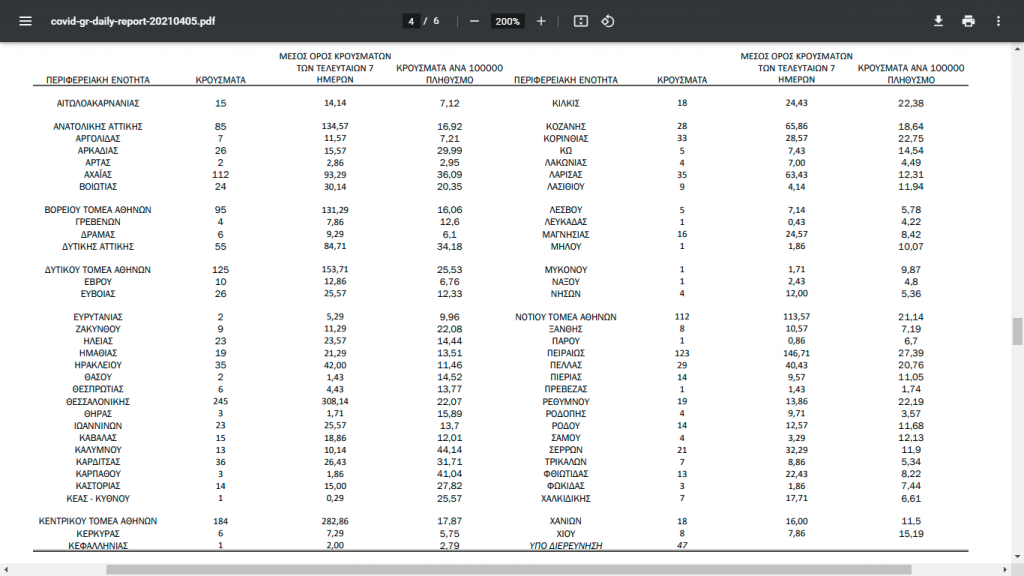Select the ΚΑΡΔΙΤΣΑΣ region name

click(98, 462)
